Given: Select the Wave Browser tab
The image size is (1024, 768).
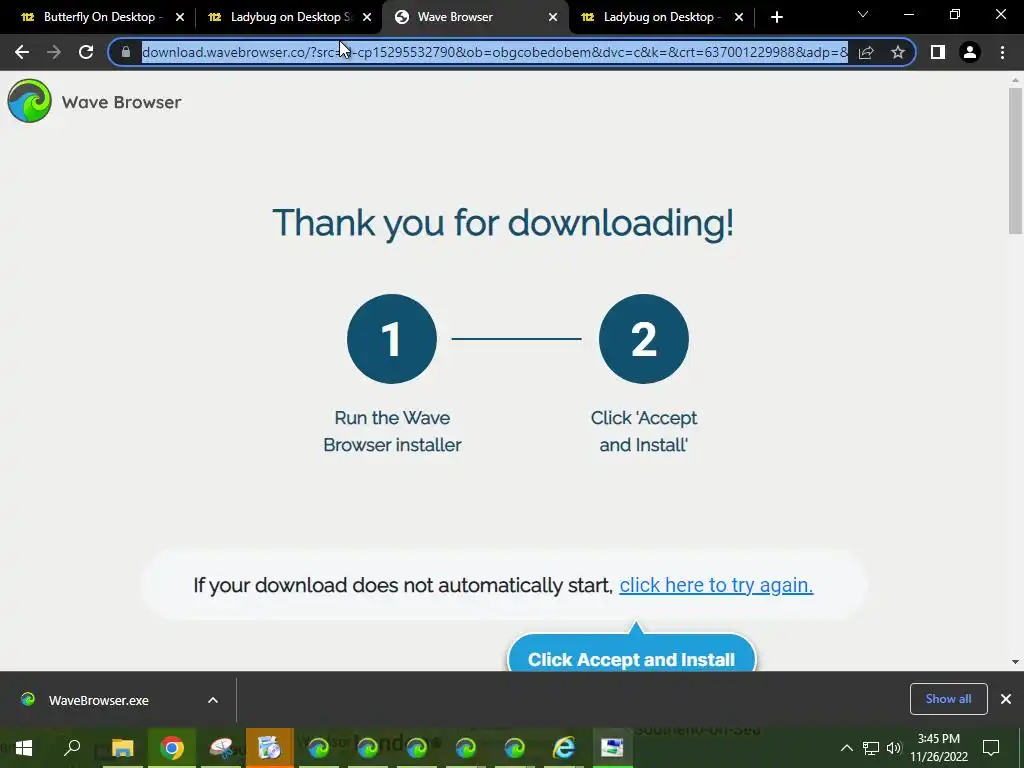Looking at the screenshot, I should (x=477, y=17).
